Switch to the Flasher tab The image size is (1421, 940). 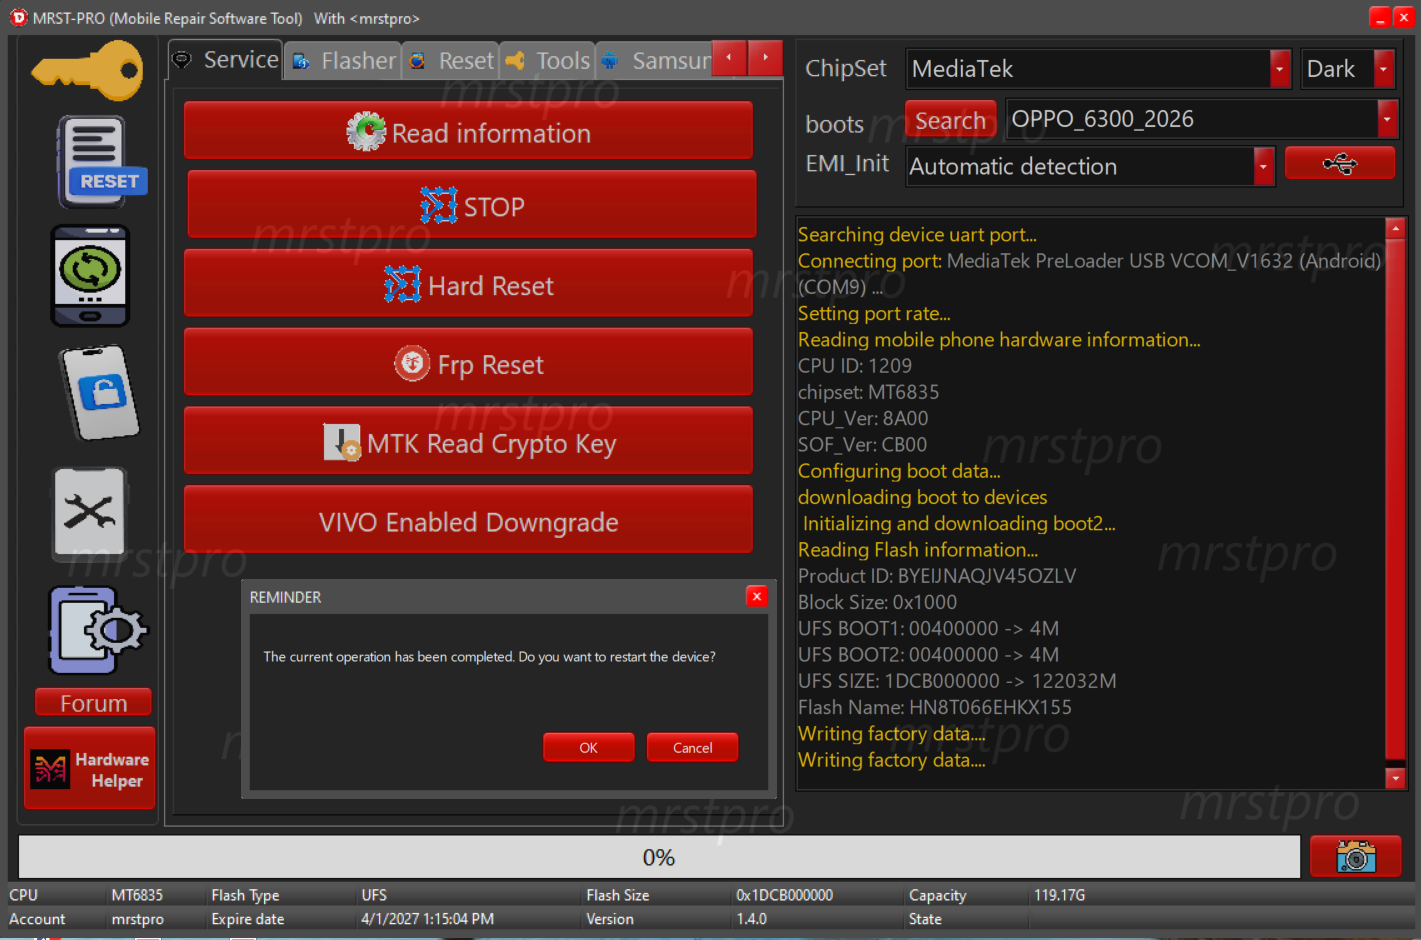(343, 61)
